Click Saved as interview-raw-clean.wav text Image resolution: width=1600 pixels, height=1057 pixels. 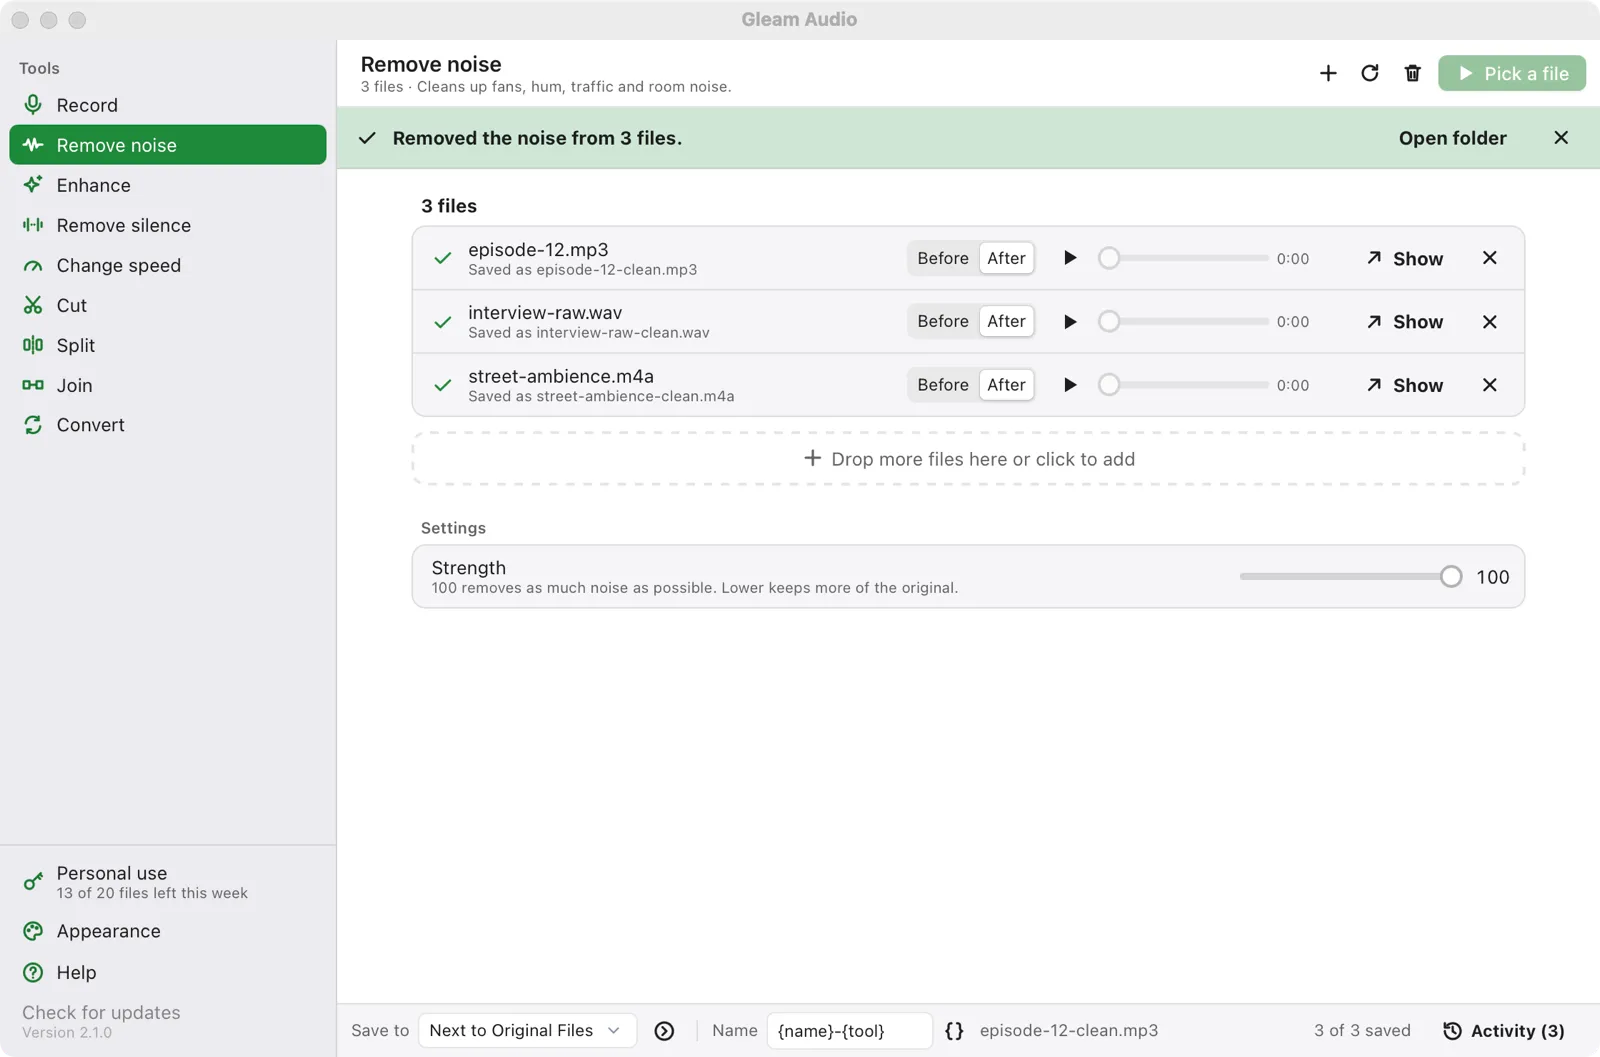coord(589,333)
